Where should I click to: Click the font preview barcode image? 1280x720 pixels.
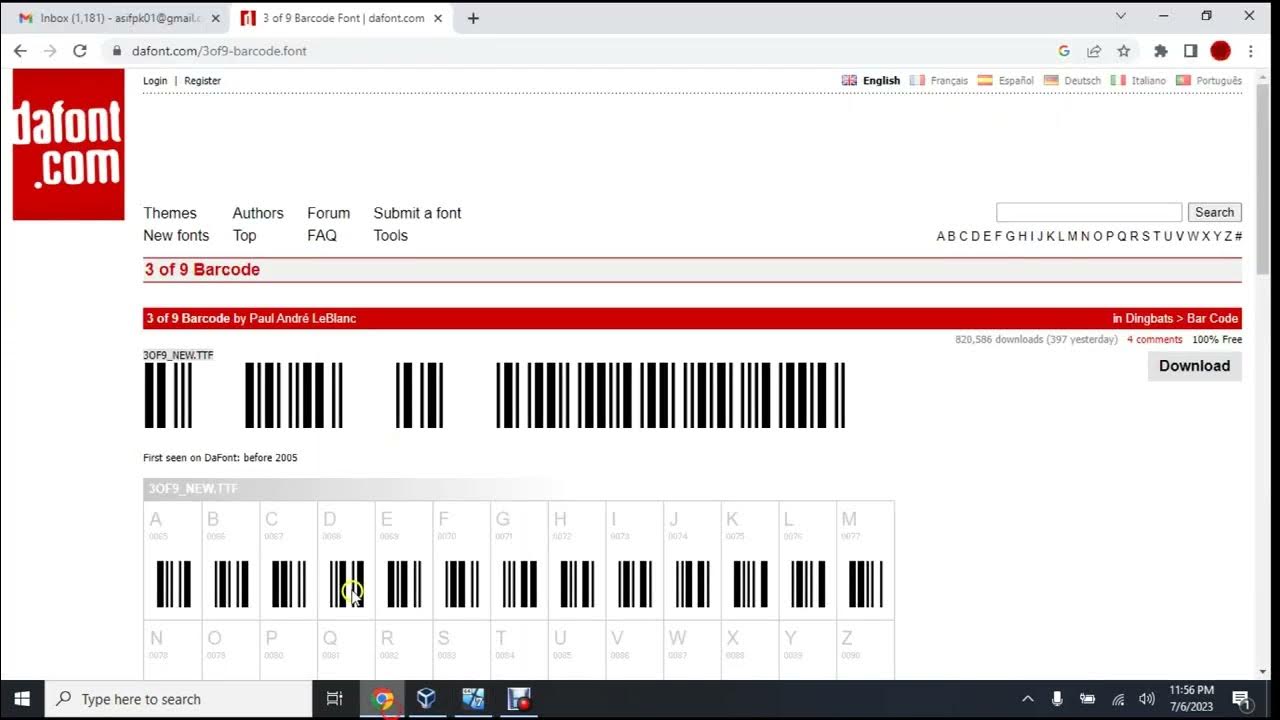495,395
